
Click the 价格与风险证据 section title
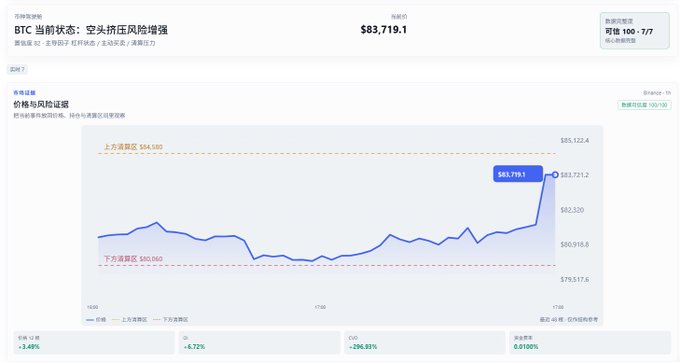tap(41, 104)
